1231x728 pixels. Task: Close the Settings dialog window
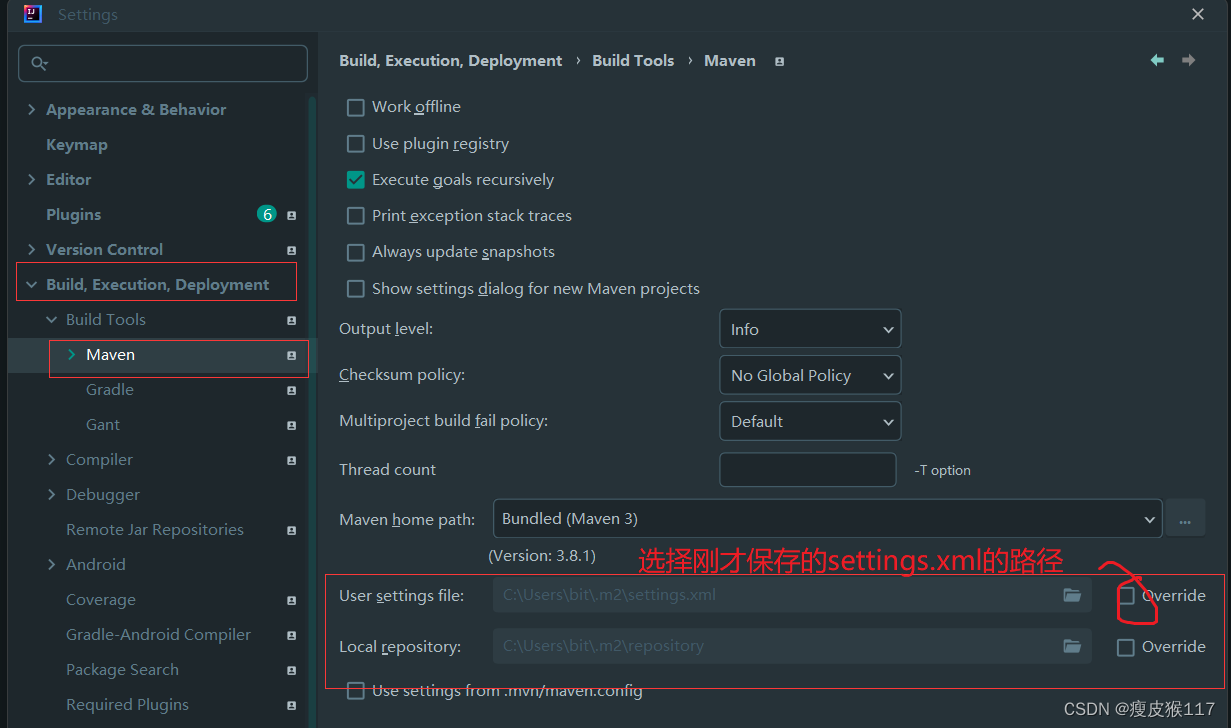(x=1198, y=14)
